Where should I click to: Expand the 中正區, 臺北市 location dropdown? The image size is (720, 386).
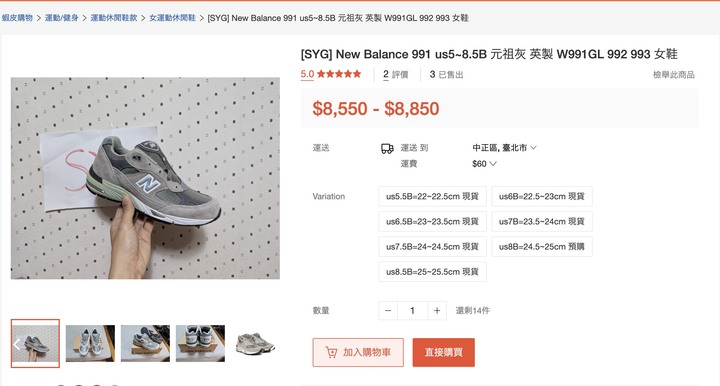tap(504, 148)
